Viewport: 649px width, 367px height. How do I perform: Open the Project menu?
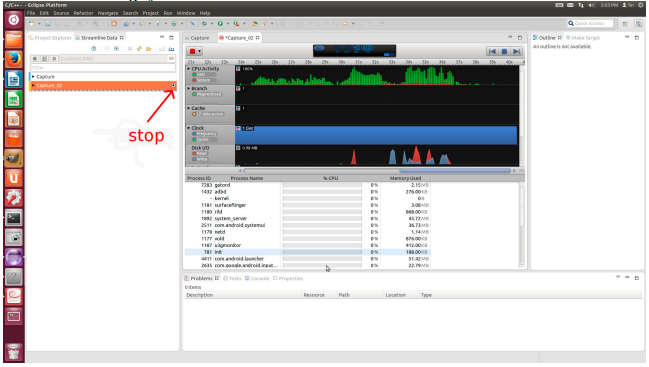[151, 13]
